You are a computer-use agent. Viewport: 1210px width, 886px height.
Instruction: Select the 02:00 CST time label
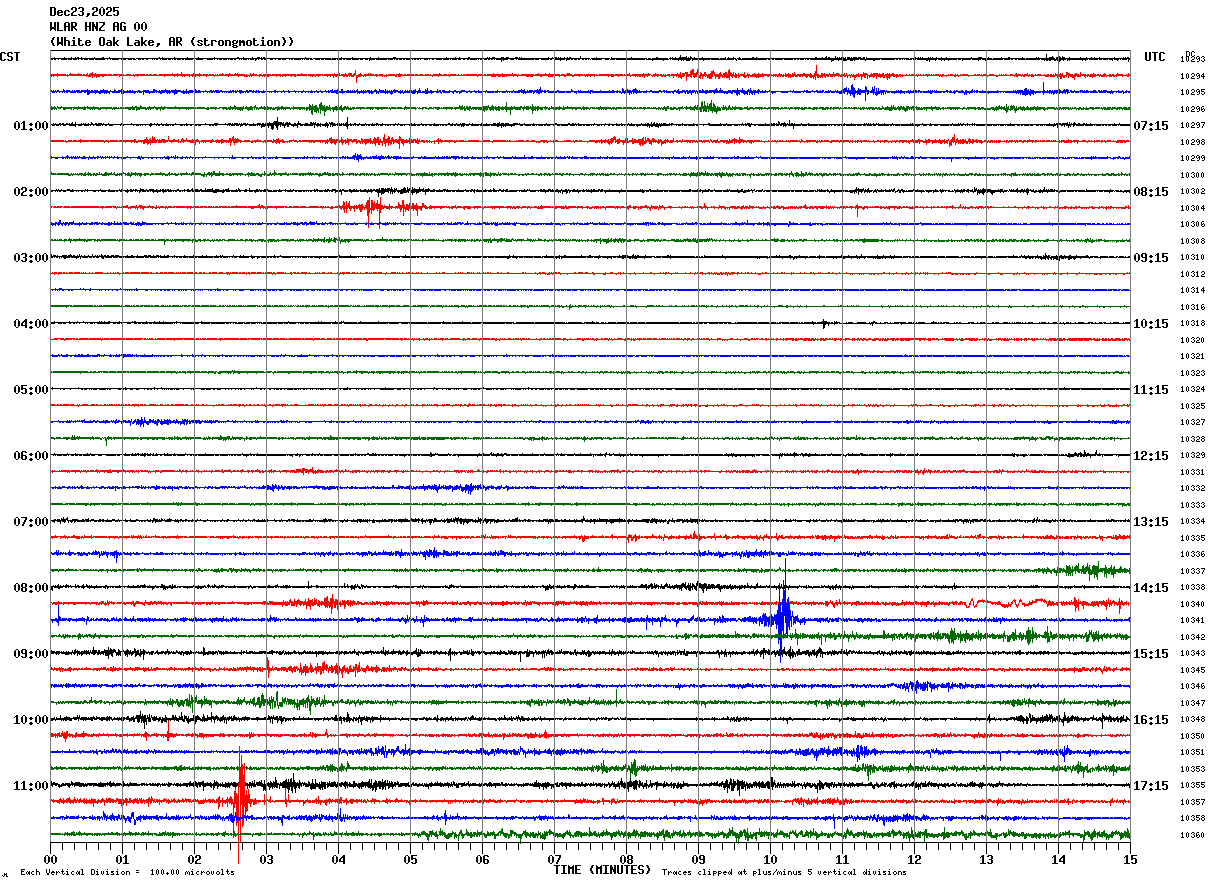(30, 192)
